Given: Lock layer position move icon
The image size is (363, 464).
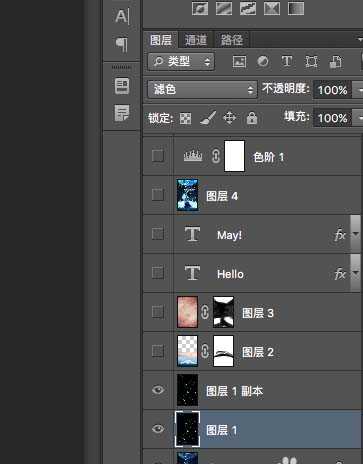Looking at the screenshot, I should (230, 118).
